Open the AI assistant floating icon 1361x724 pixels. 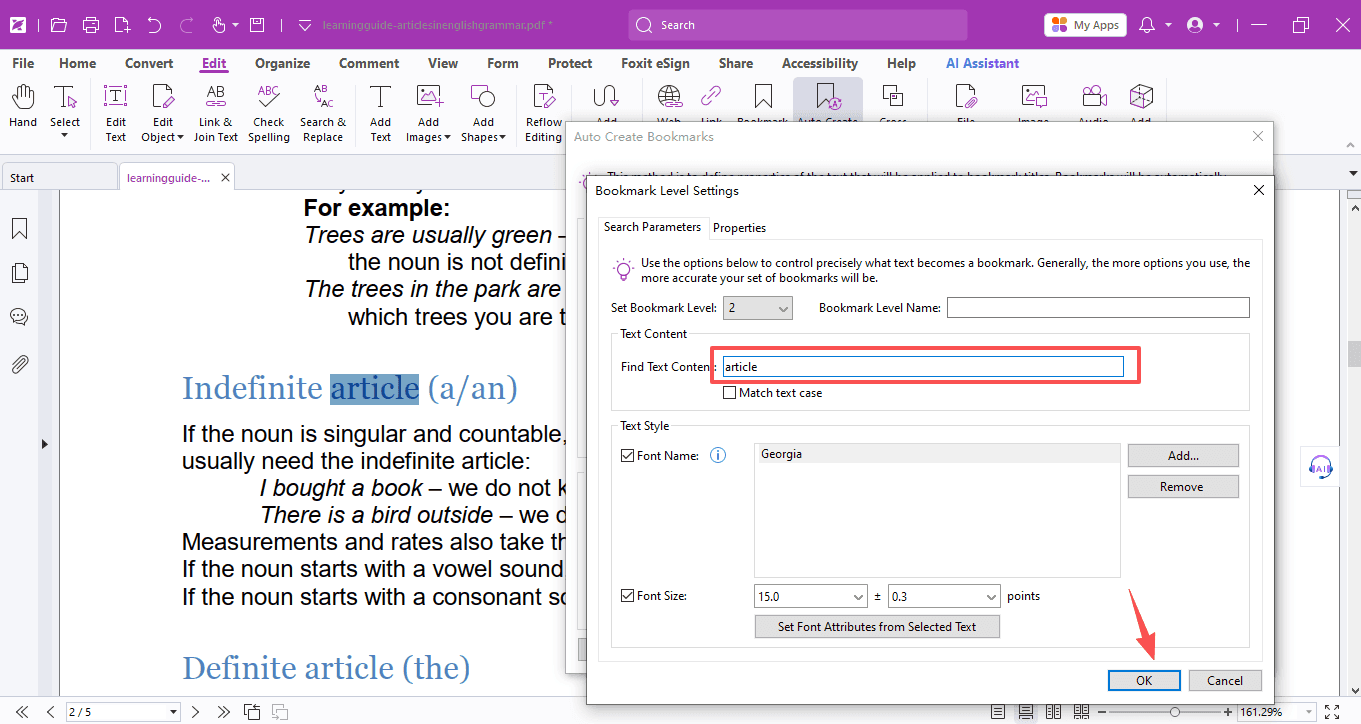click(1321, 466)
